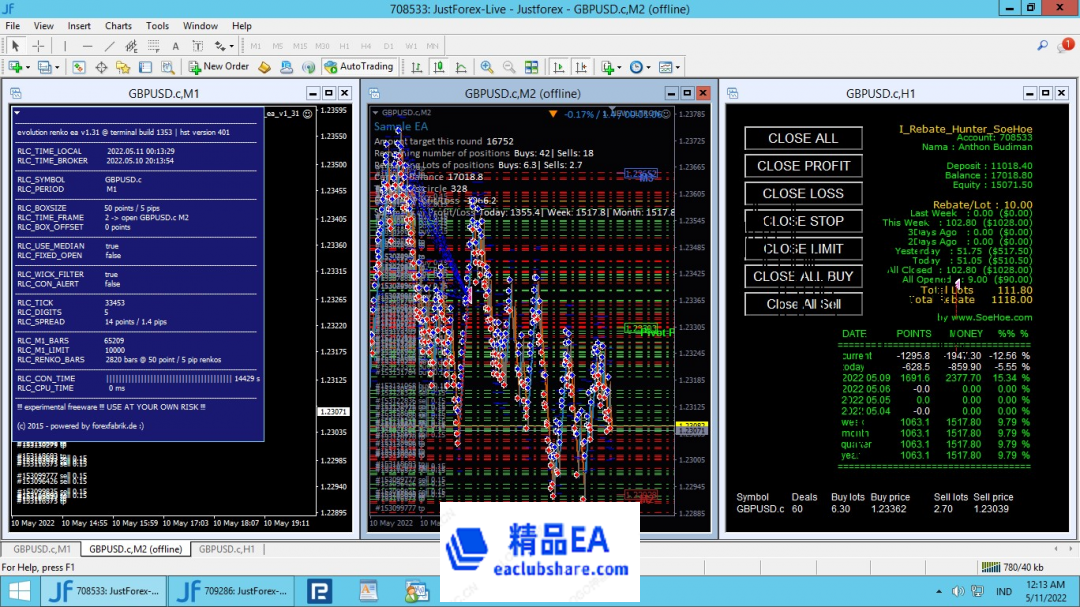
Task: Click the search magnifier icon at top right
Action: click(1042, 46)
